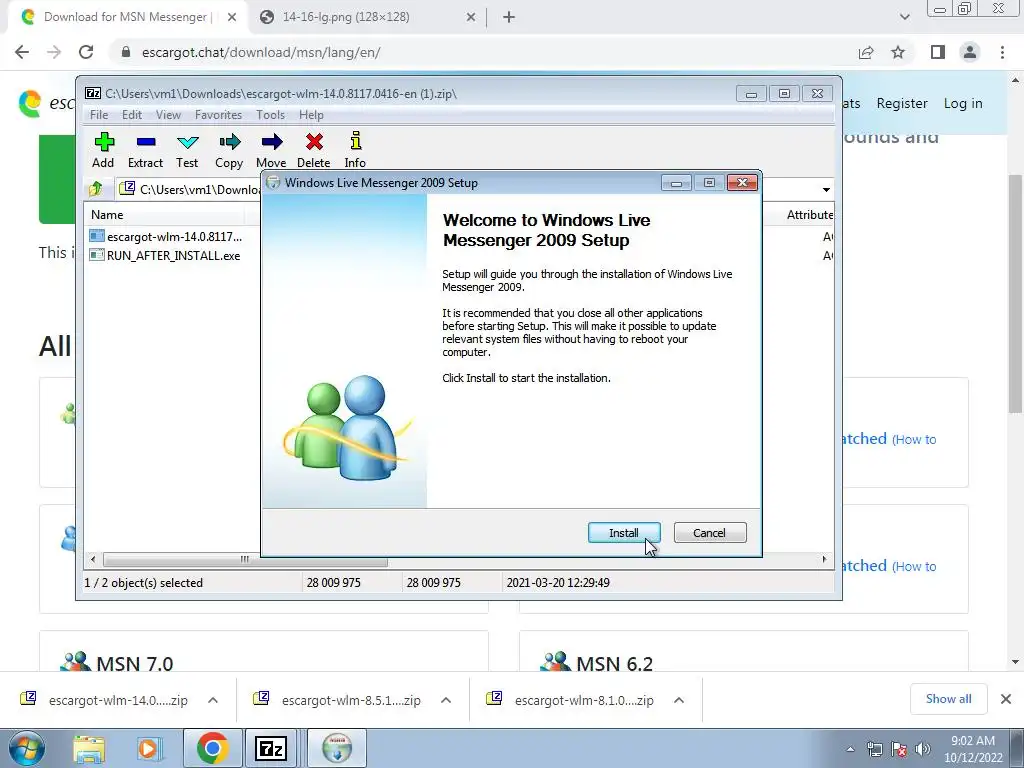This screenshot has height=768, width=1024.
Task: Open the Tools menu in 7-Zip
Action: [270, 115]
